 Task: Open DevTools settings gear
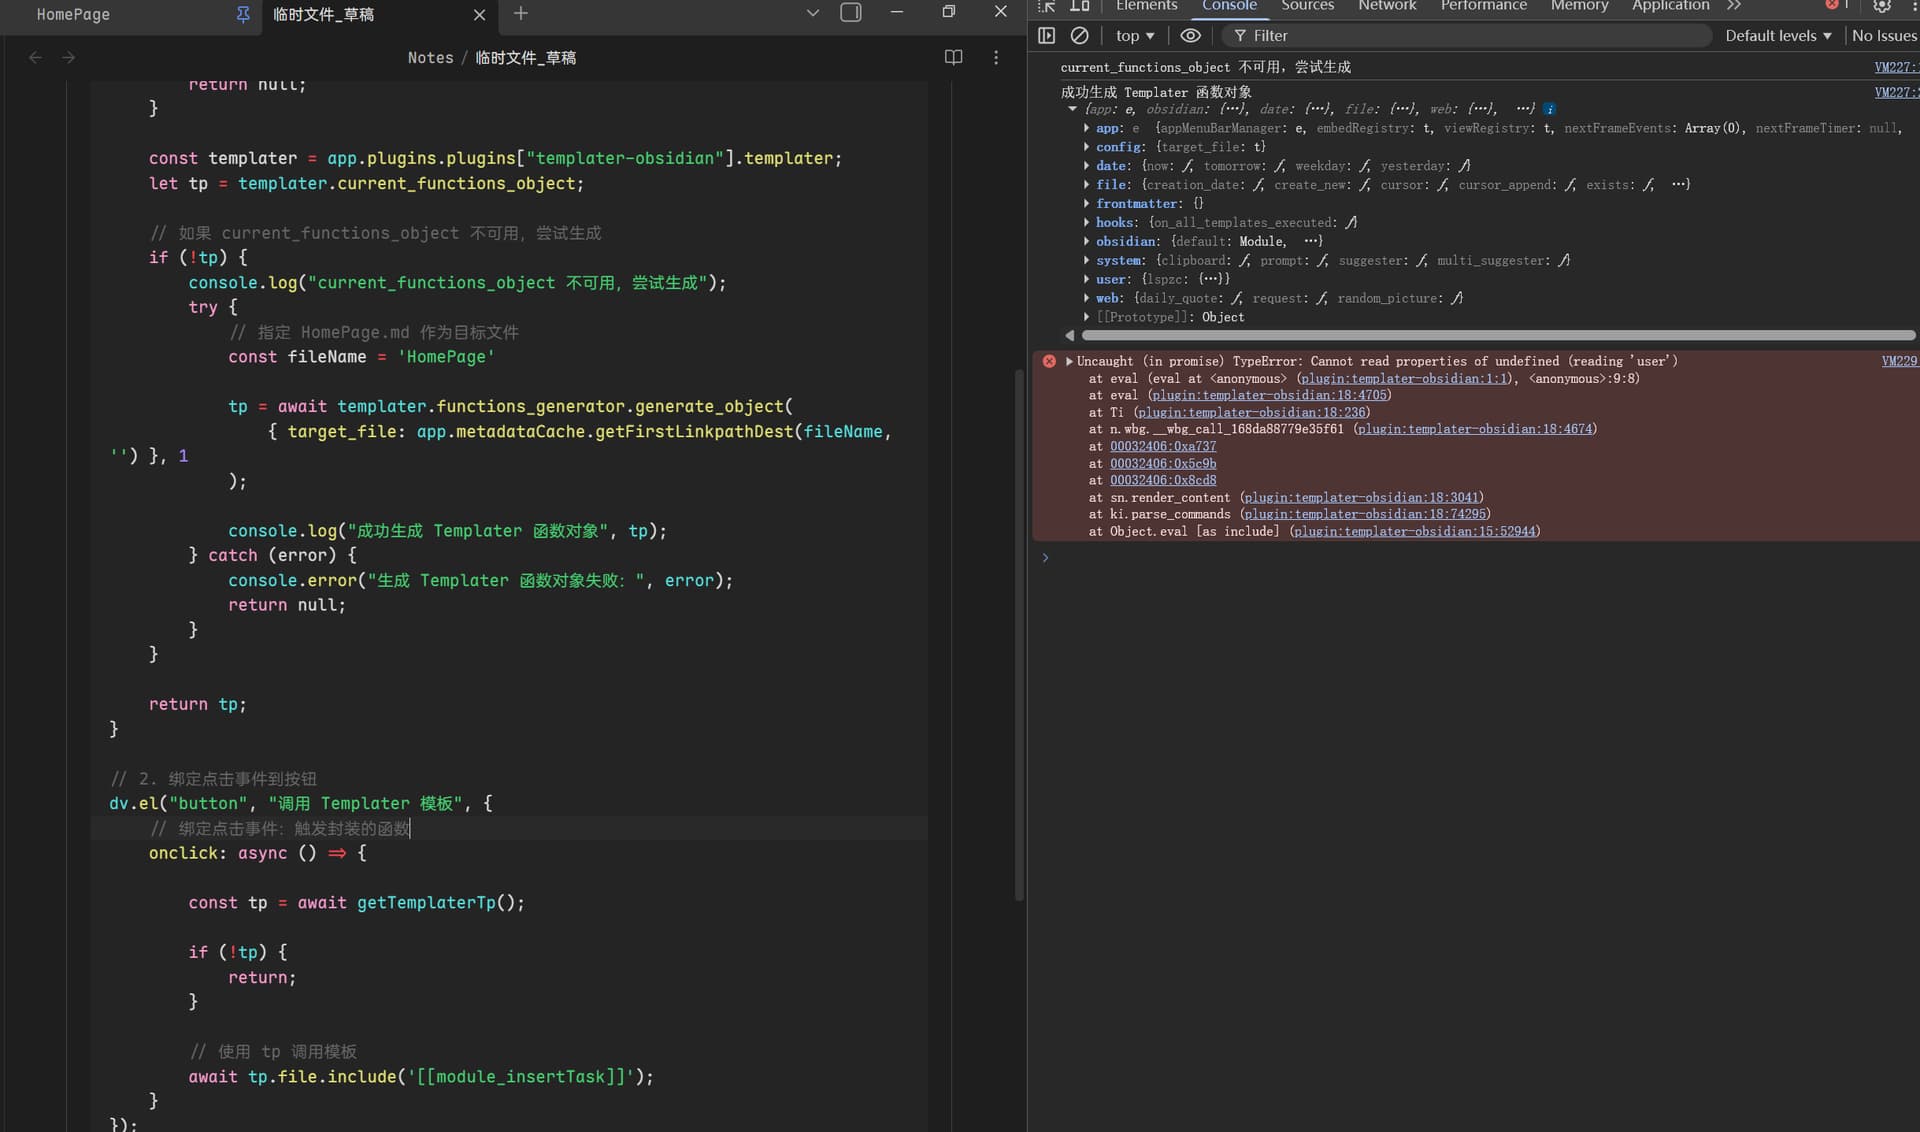click(x=1881, y=6)
